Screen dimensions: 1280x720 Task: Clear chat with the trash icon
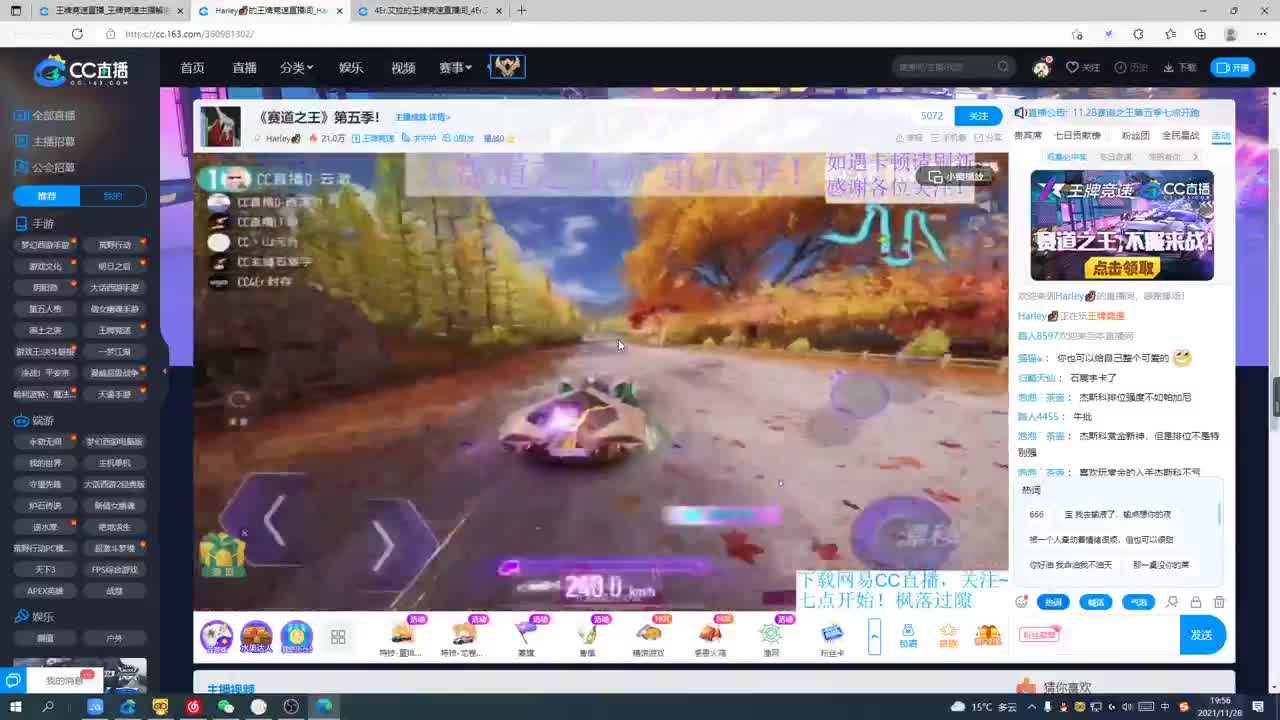coord(1219,602)
